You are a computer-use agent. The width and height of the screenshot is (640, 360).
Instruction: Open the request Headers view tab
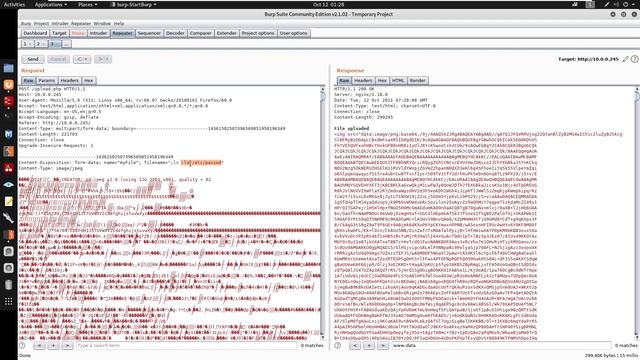[x=69, y=80]
